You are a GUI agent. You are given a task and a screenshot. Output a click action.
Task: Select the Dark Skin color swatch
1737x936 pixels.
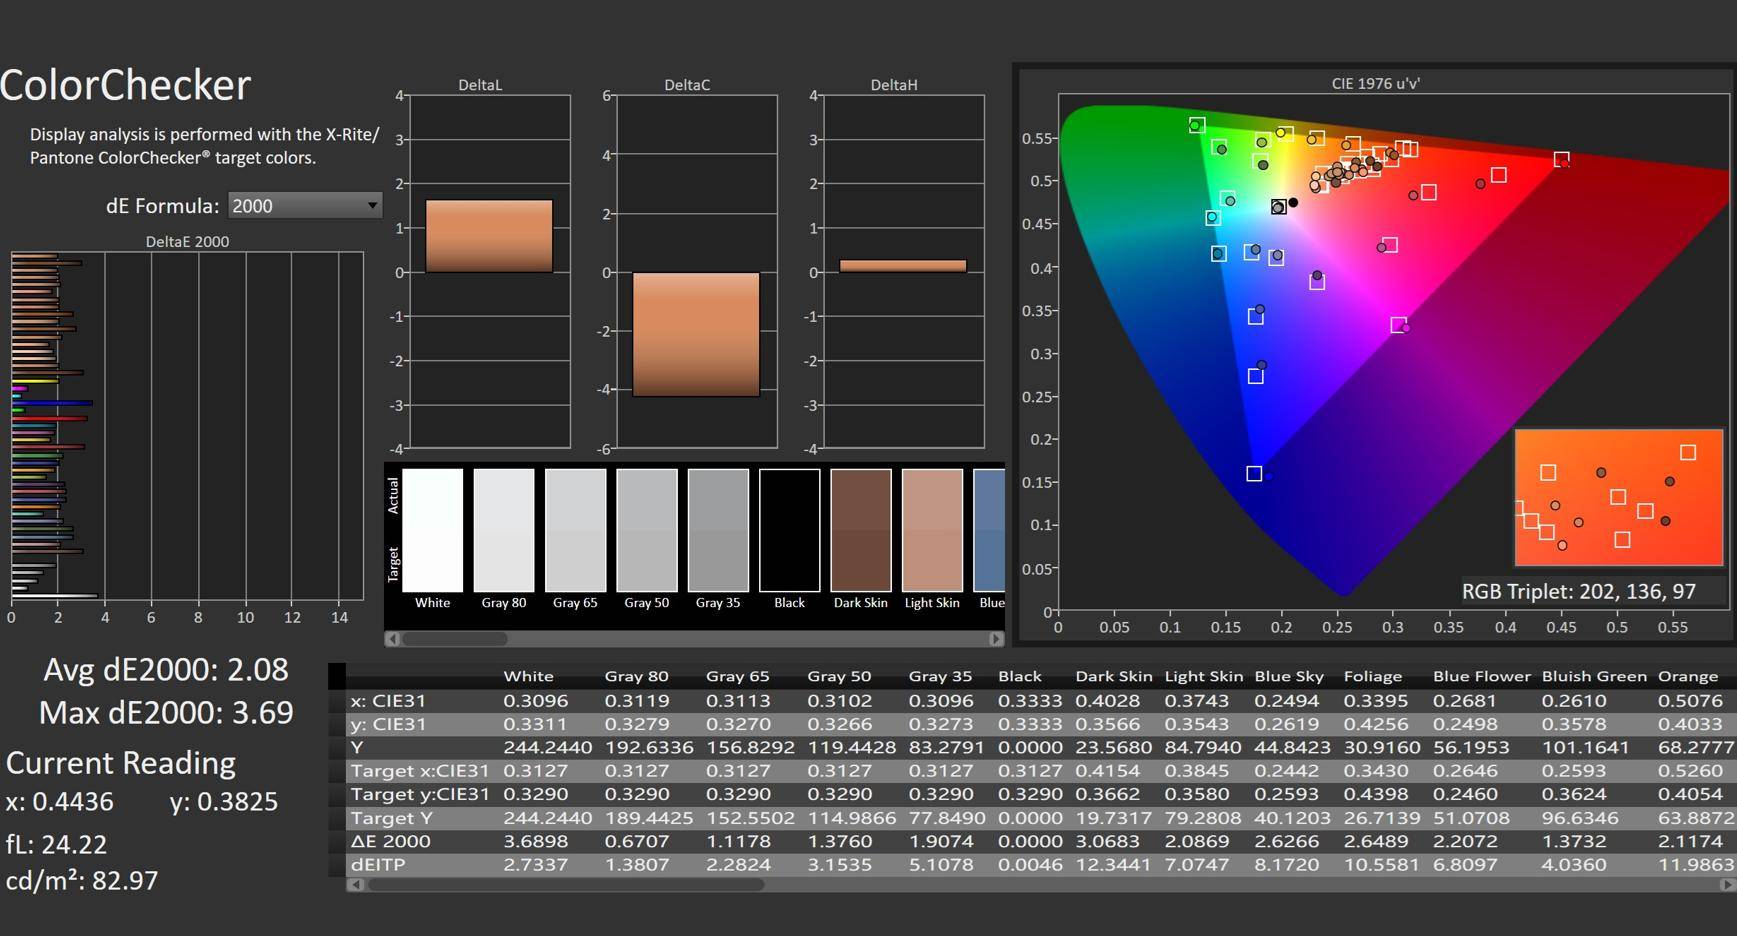(861, 530)
